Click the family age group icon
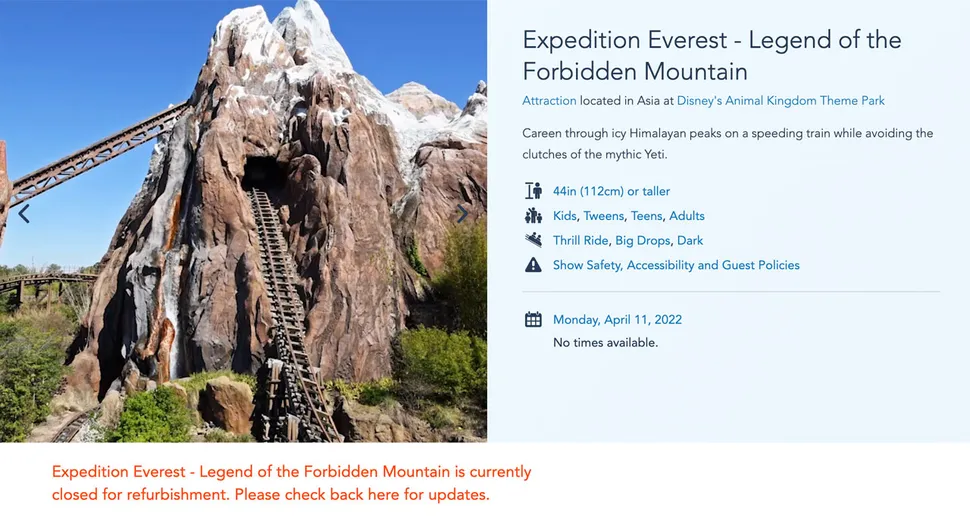 point(533,216)
